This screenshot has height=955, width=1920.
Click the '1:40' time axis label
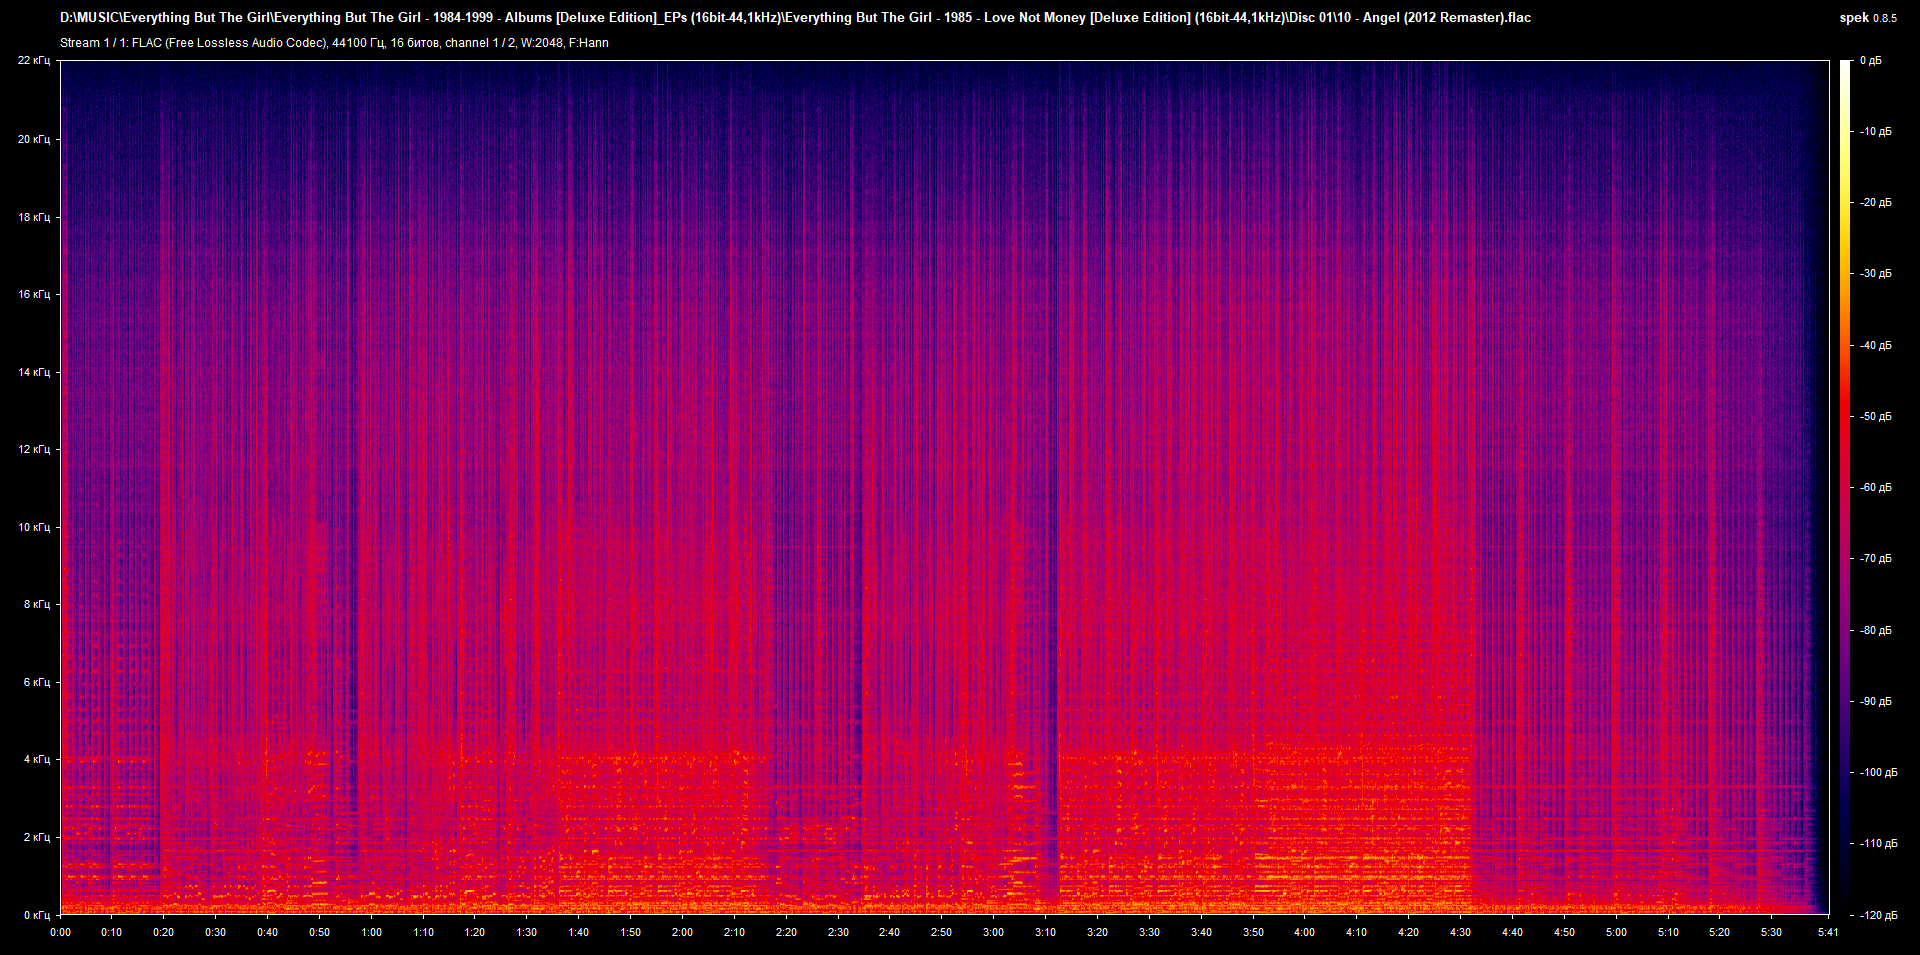pos(578,932)
